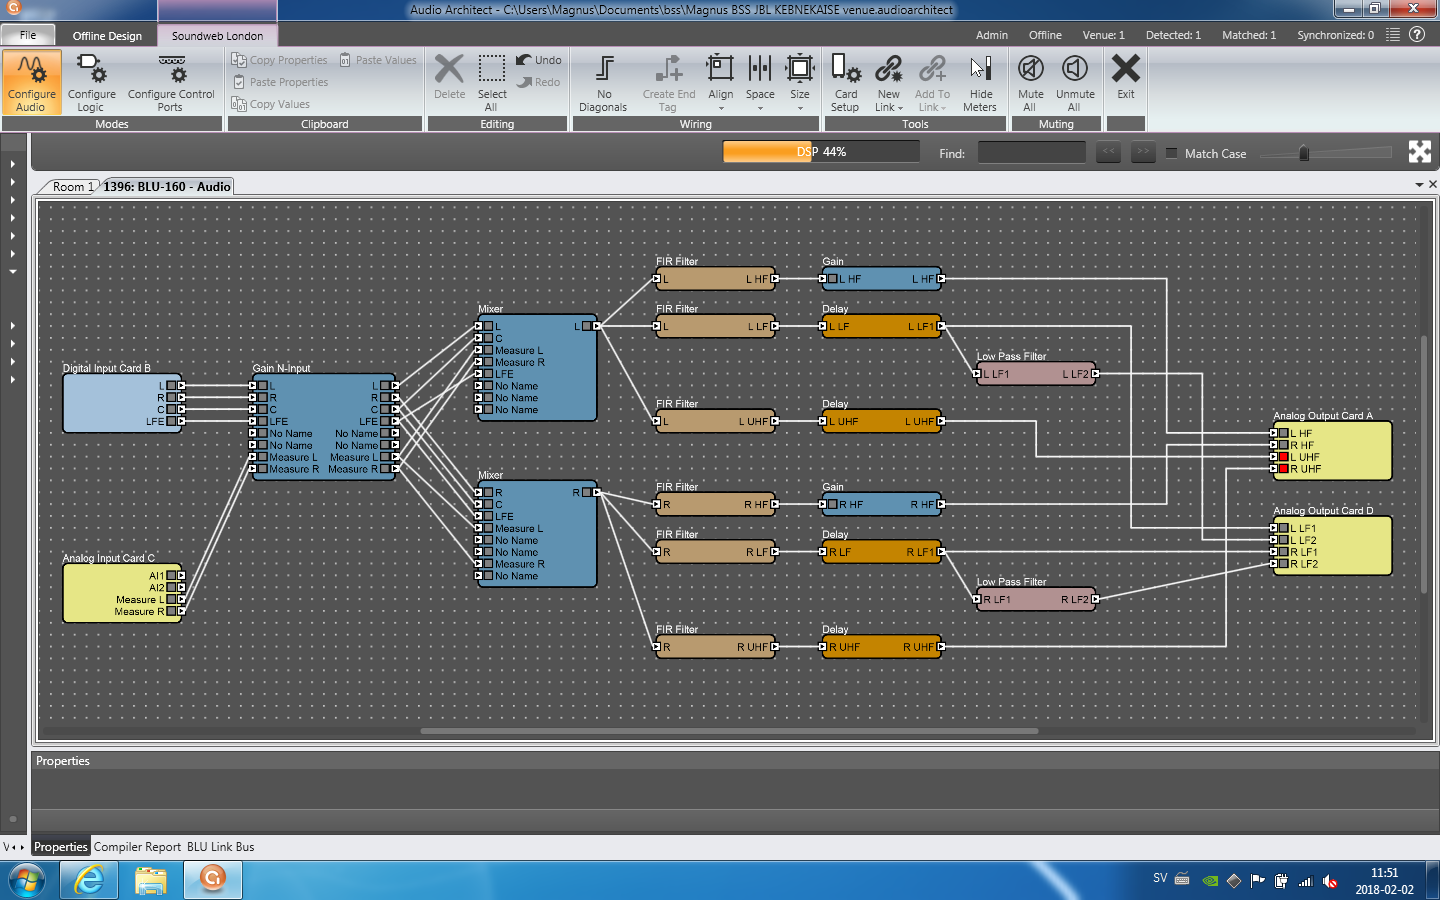Adjust the zoom slider
This screenshot has width=1440, height=900.
[1304, 153]
